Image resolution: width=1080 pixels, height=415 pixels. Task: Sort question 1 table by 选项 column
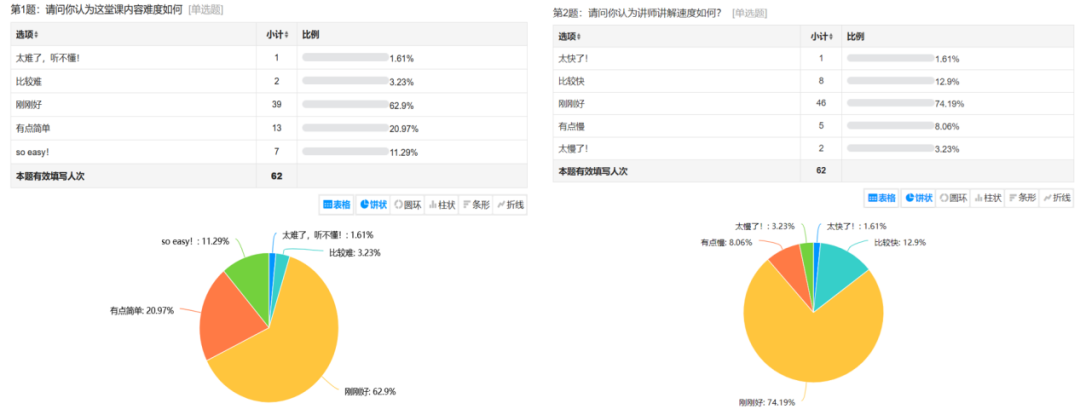pos(27,34)
